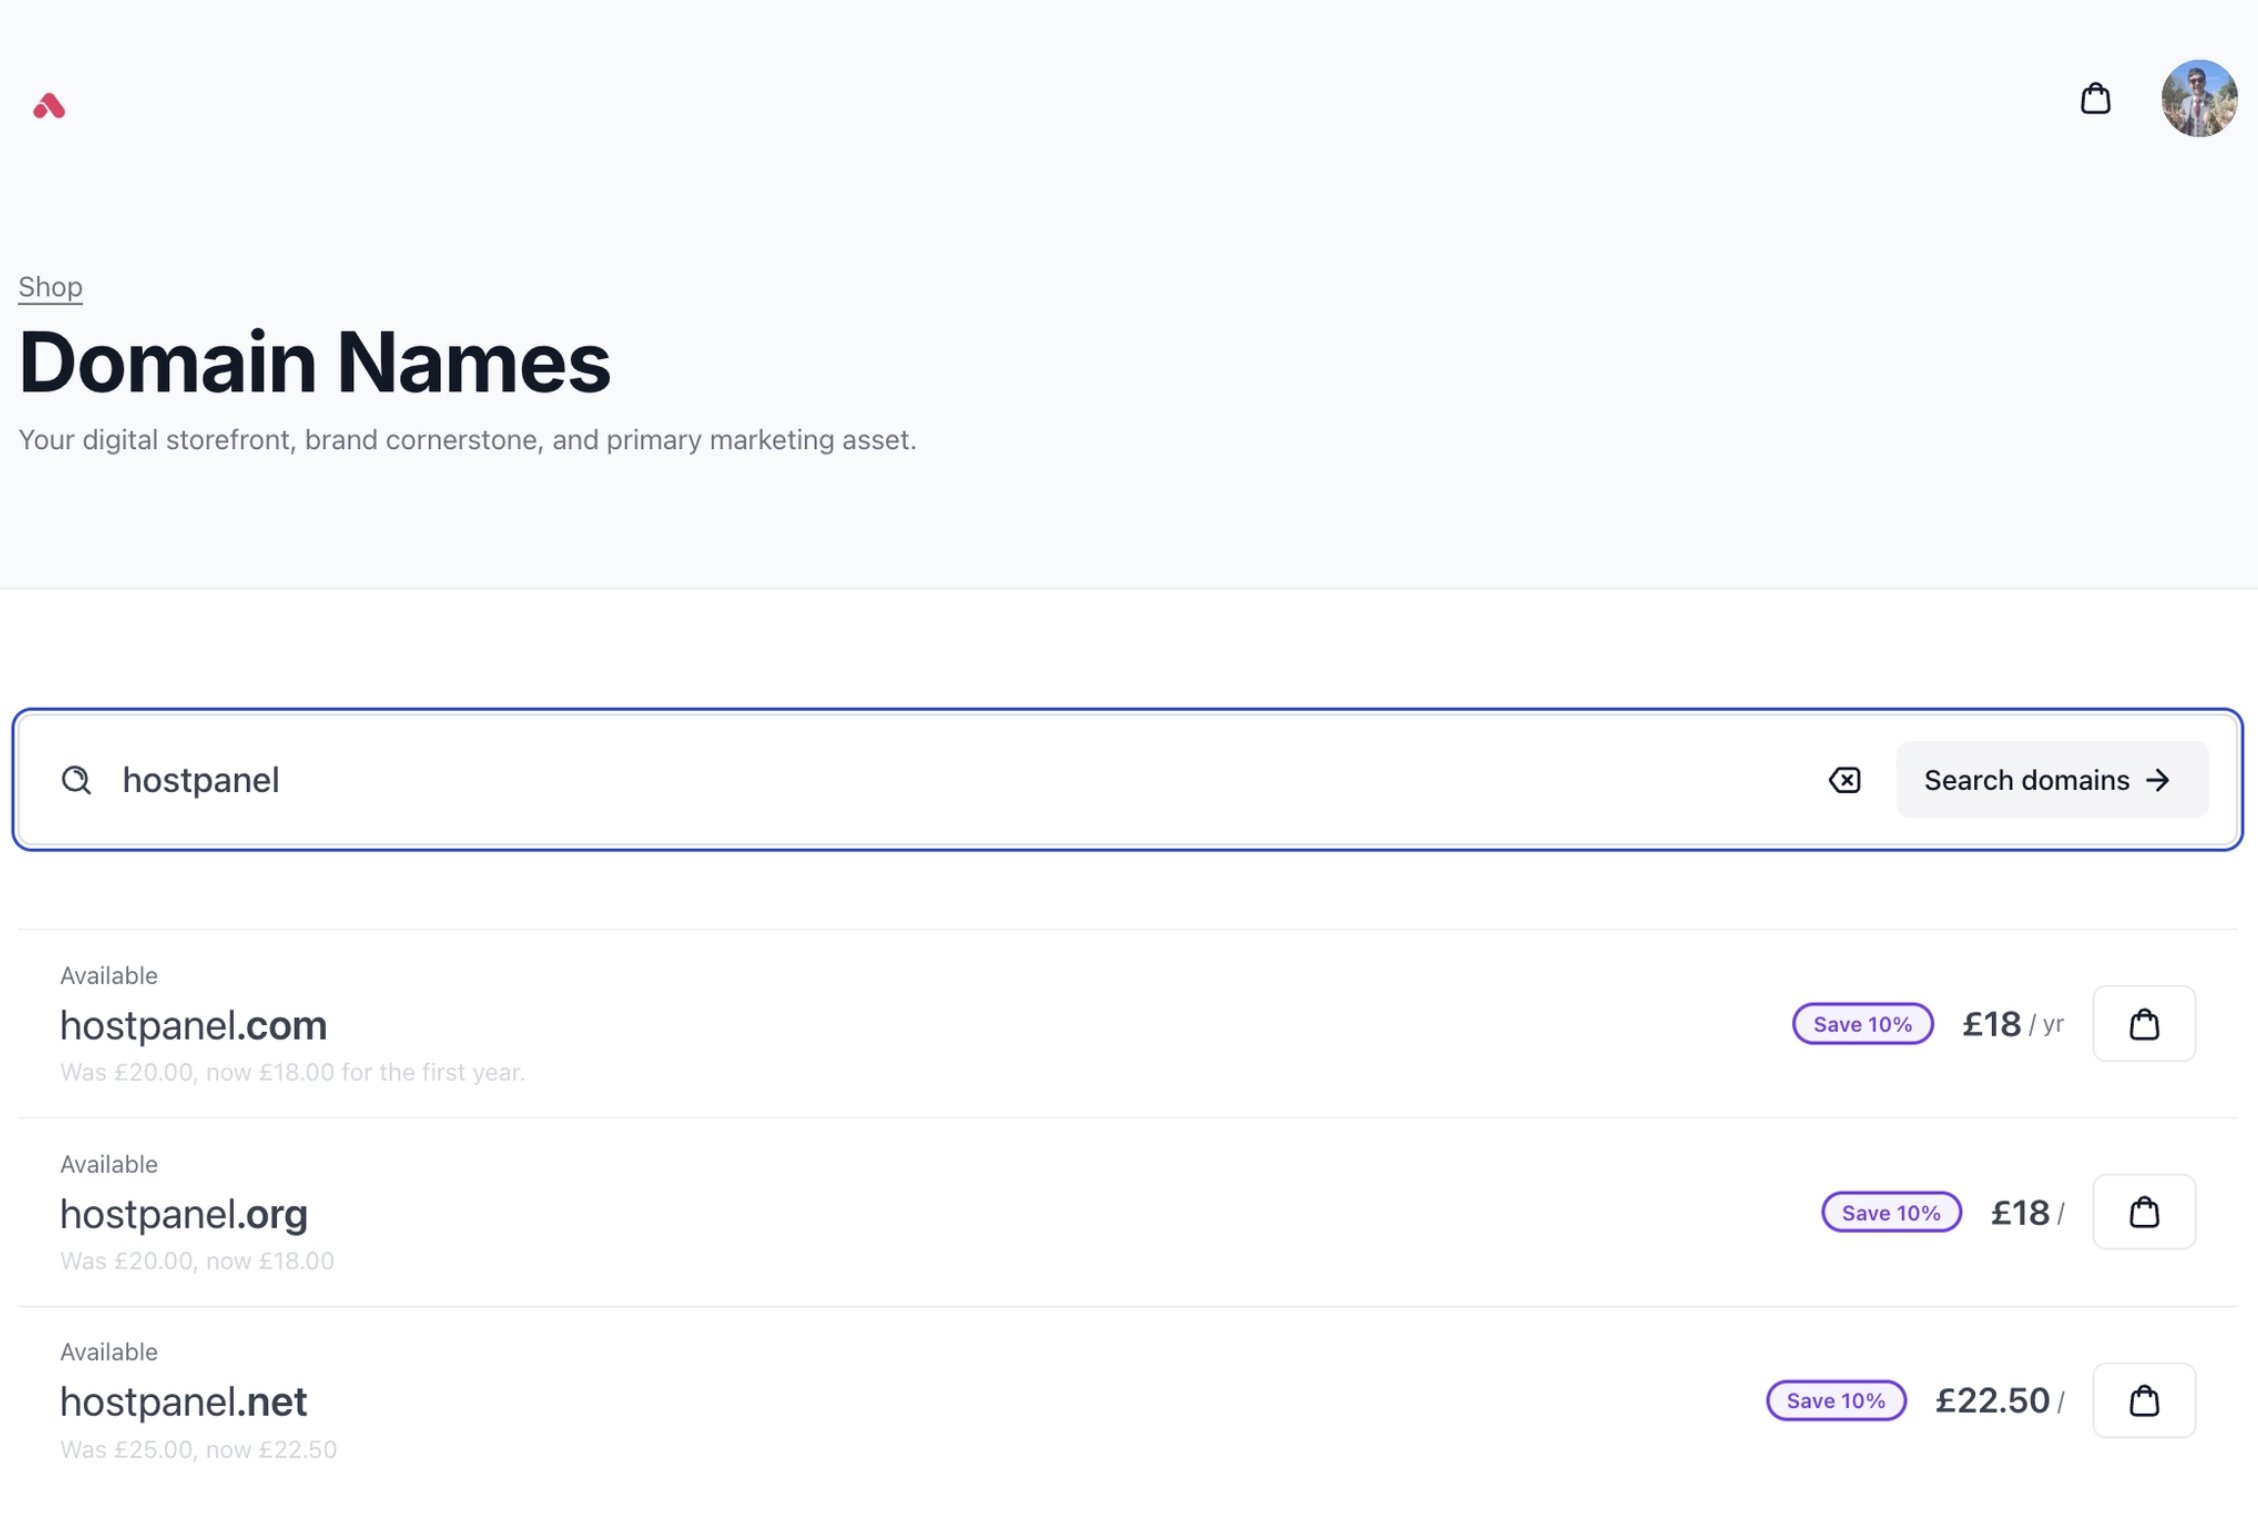Viewport: 2258px width, 1526px height.
Task: Click the 'Your digital storefront' subtitle text
Action: pyautogui.click(x=467, y=440)
